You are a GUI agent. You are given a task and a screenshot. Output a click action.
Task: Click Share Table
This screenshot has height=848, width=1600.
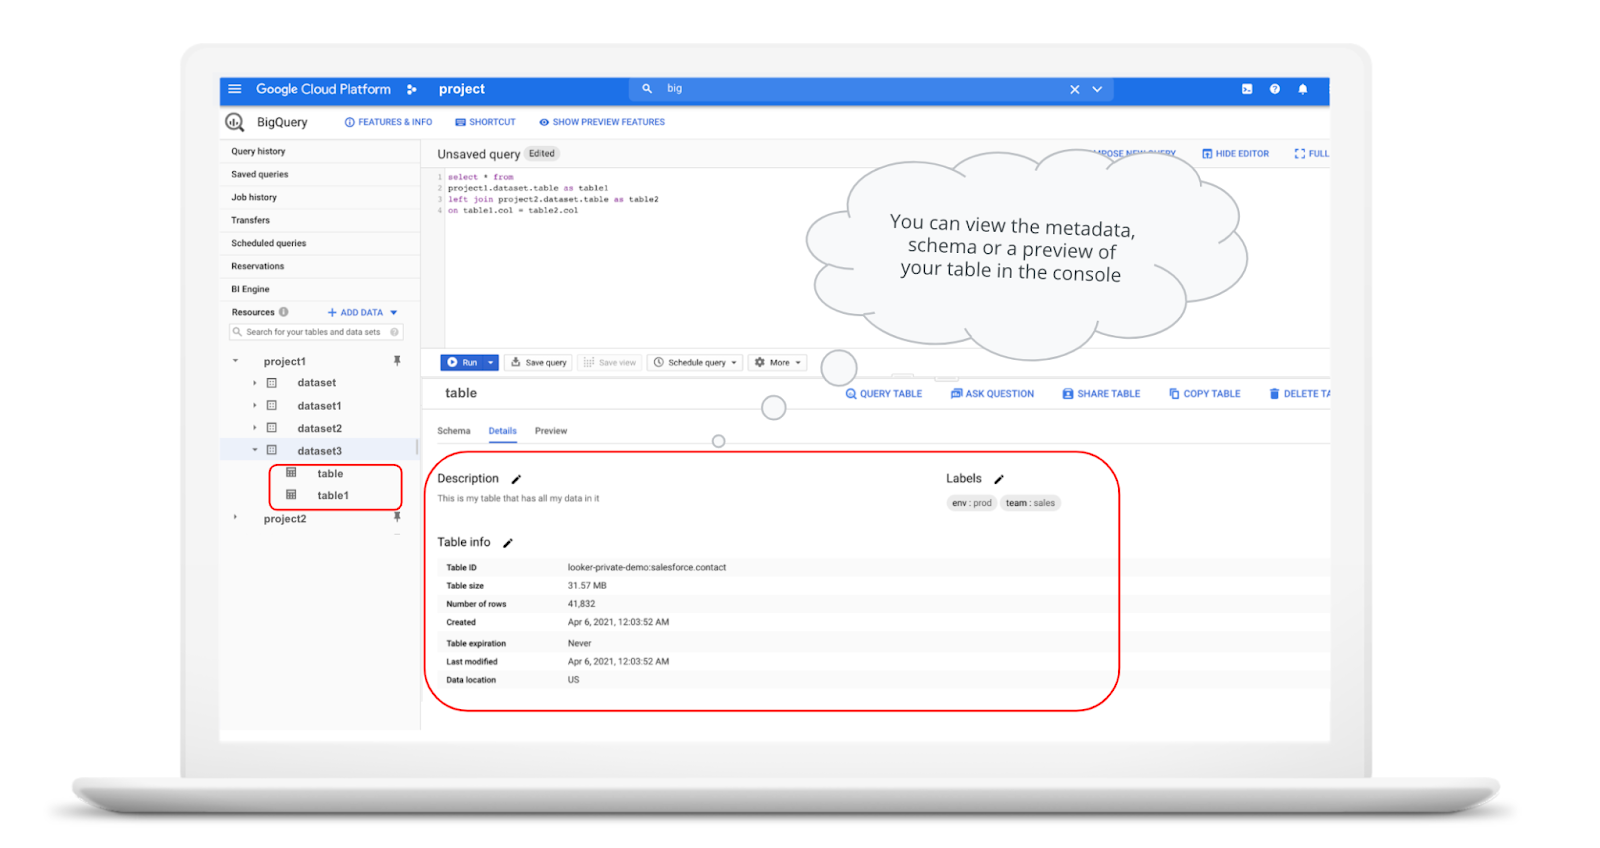click(x=1101, y=394)
